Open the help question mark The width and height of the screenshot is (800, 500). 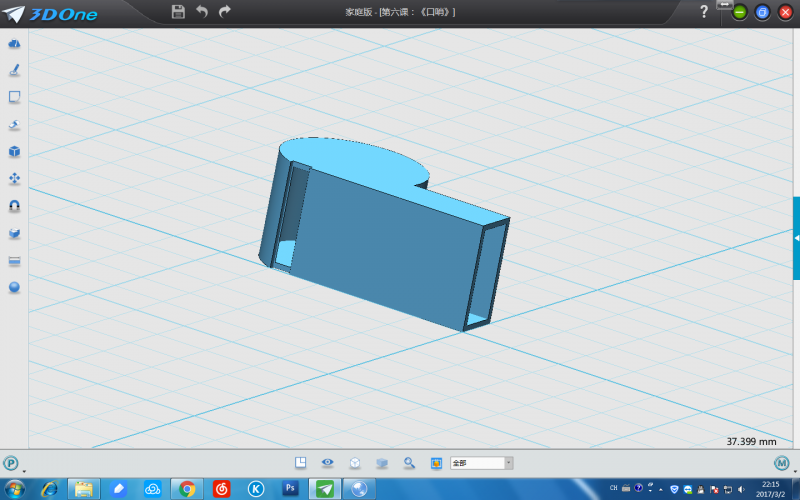point(704,12)
